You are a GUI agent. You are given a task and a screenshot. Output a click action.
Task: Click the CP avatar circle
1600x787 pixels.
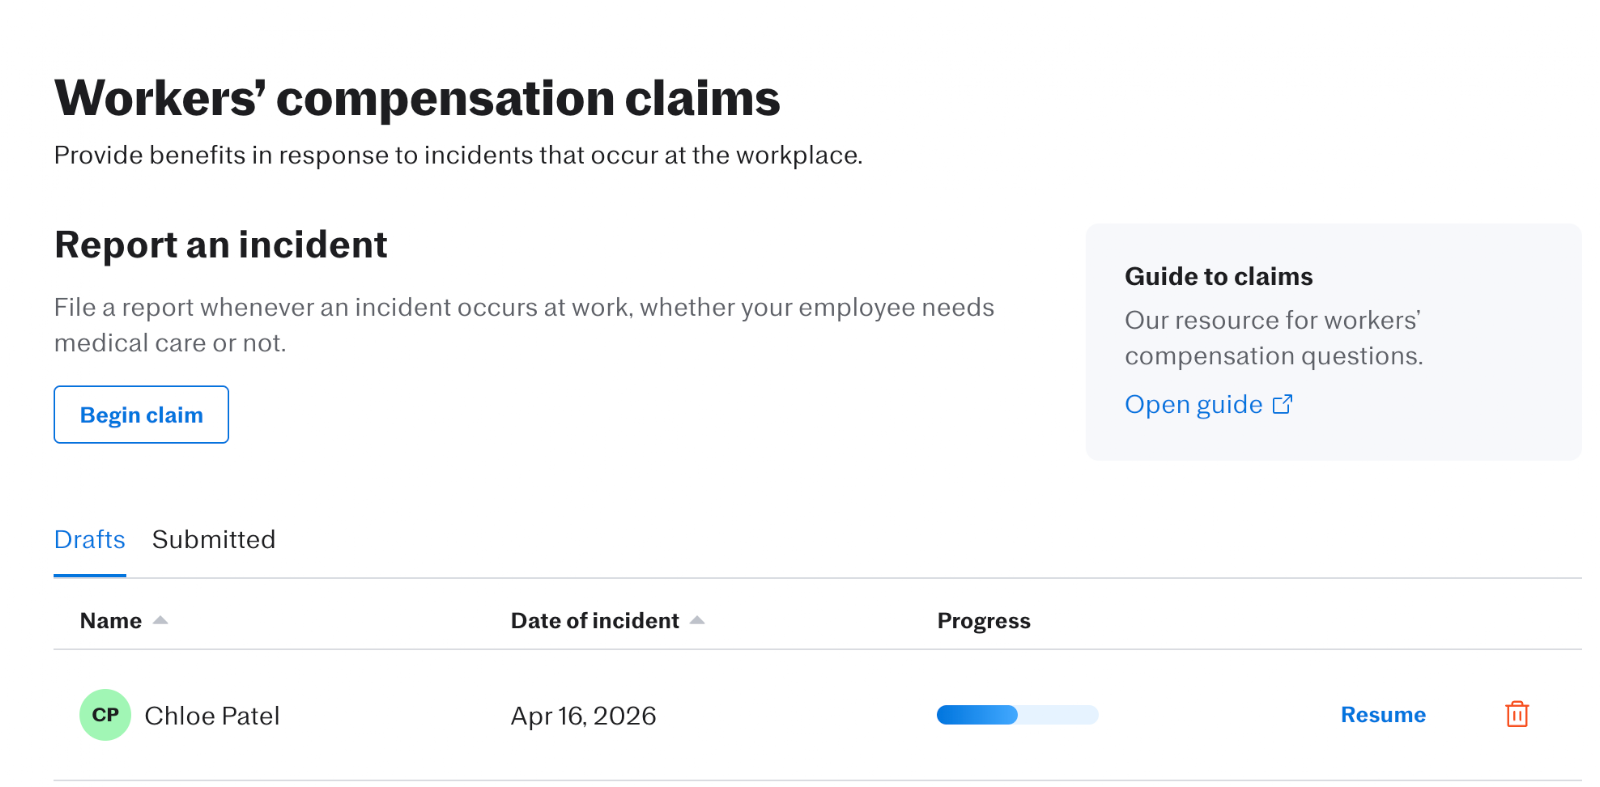[x=105, y=715]
